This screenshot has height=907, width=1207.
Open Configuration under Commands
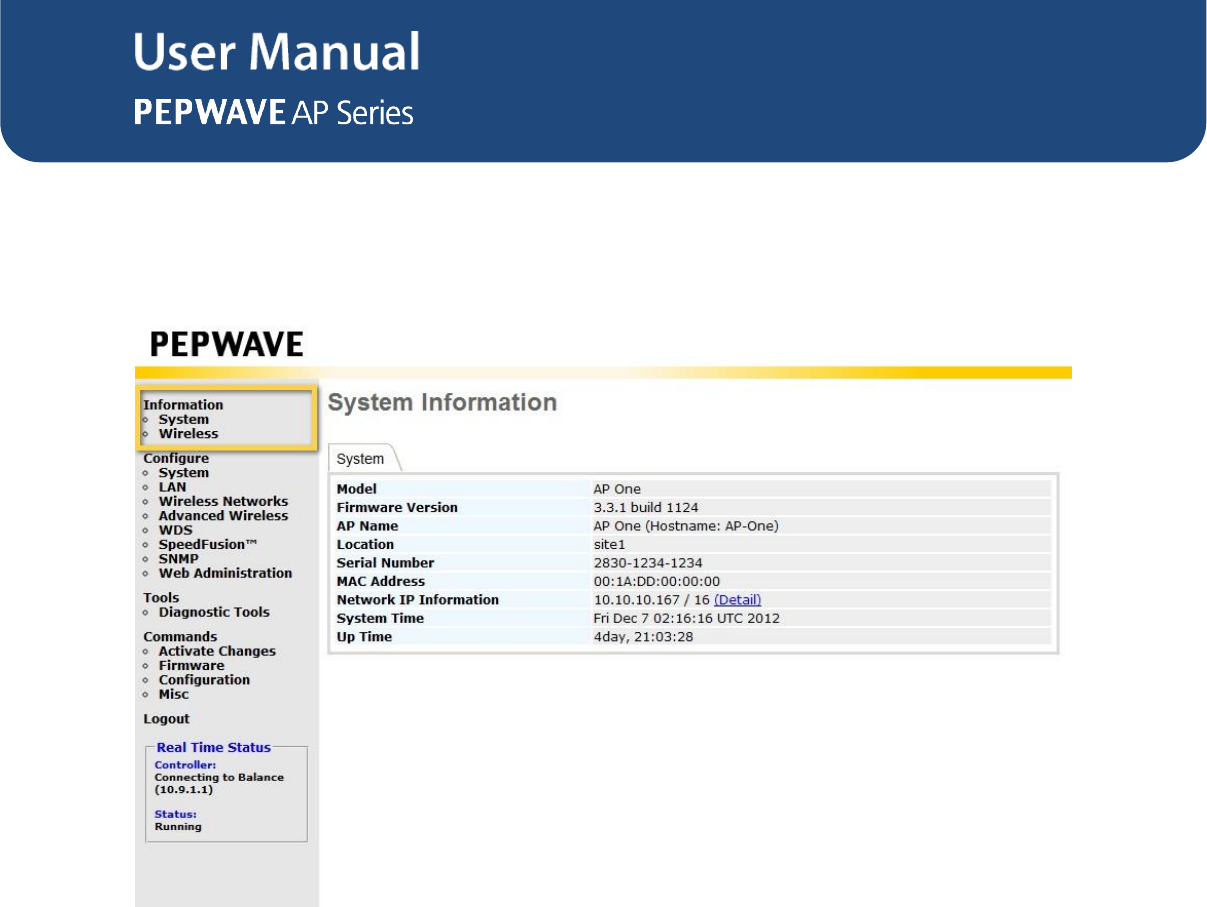pyautogui.click(x=204, y=680)
